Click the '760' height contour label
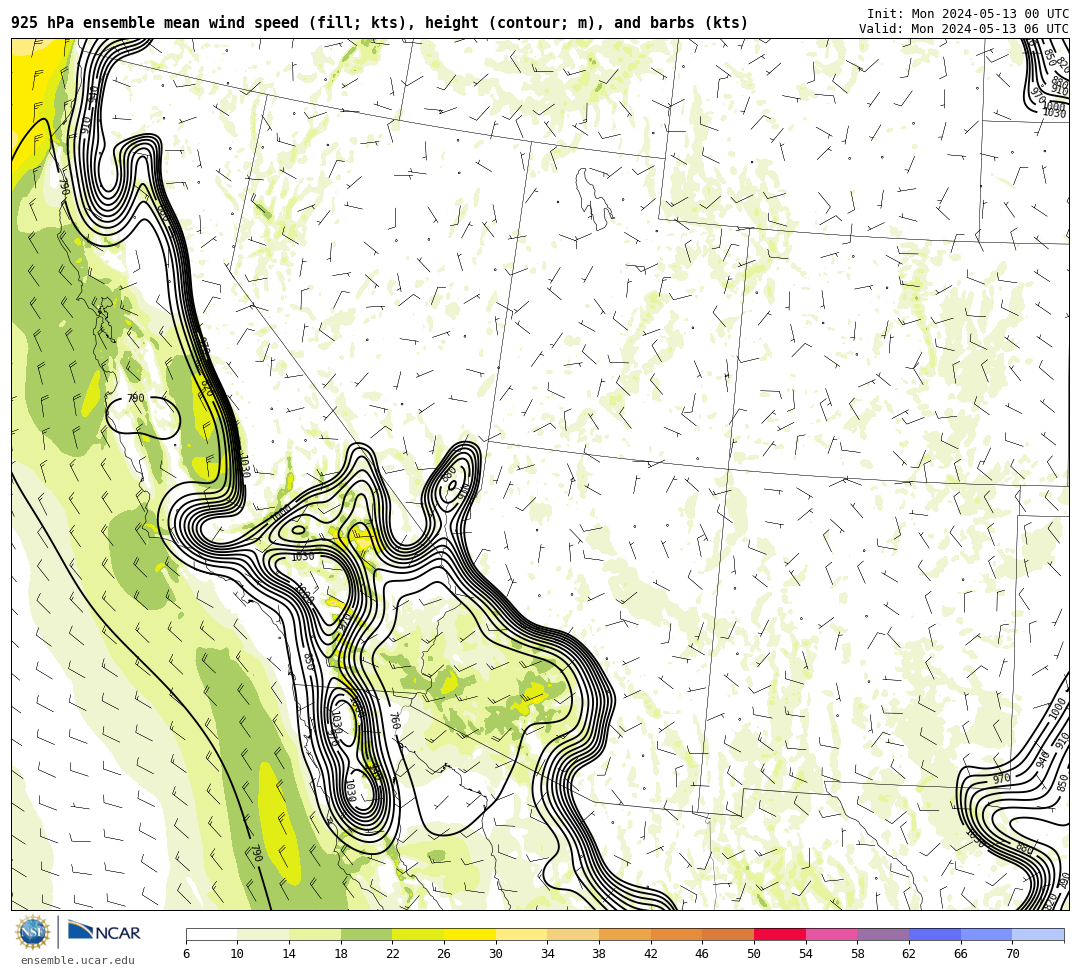Screen dimensions: 1080x973 pyautogui.click(x=395, y=721)
